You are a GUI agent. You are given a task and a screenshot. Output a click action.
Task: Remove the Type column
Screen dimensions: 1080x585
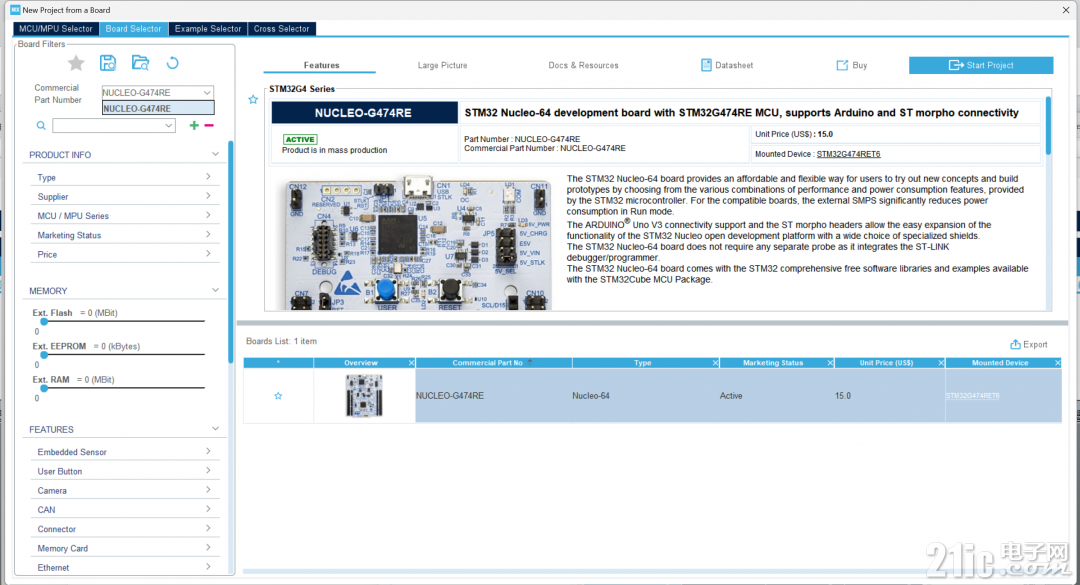click(x=715, y=363)
